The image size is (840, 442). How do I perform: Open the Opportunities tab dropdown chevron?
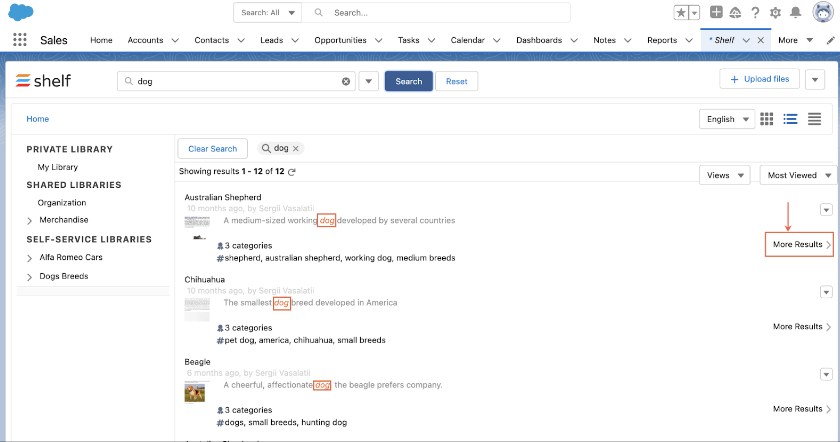(378, 40)
